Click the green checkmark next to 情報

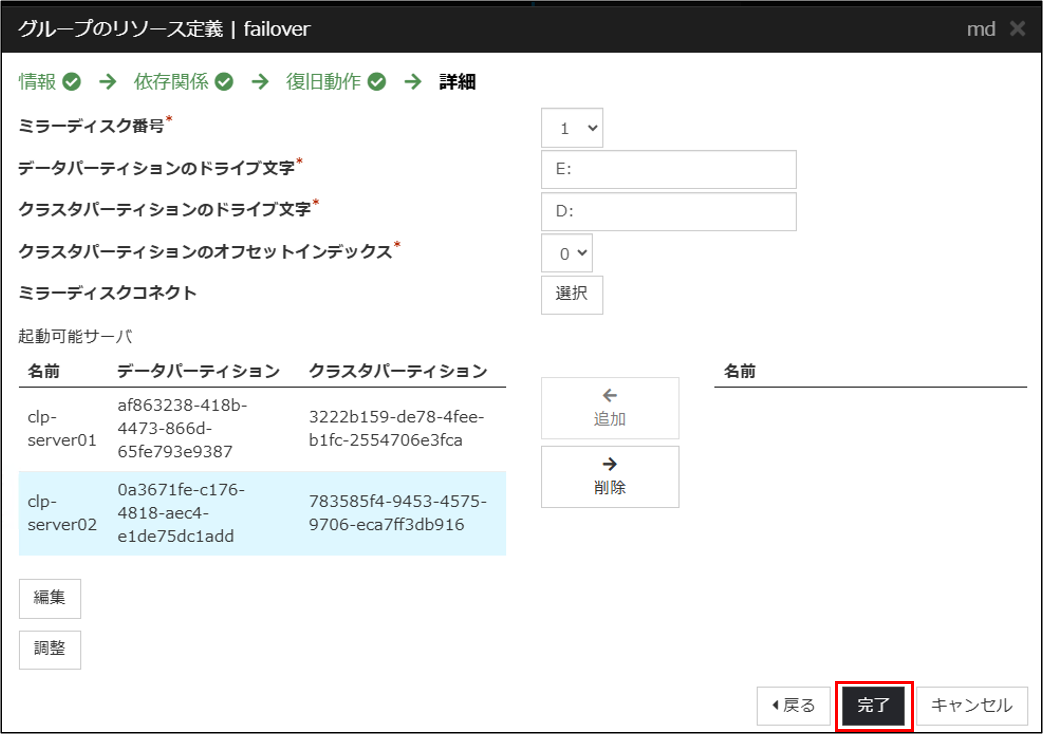(71, 82)
